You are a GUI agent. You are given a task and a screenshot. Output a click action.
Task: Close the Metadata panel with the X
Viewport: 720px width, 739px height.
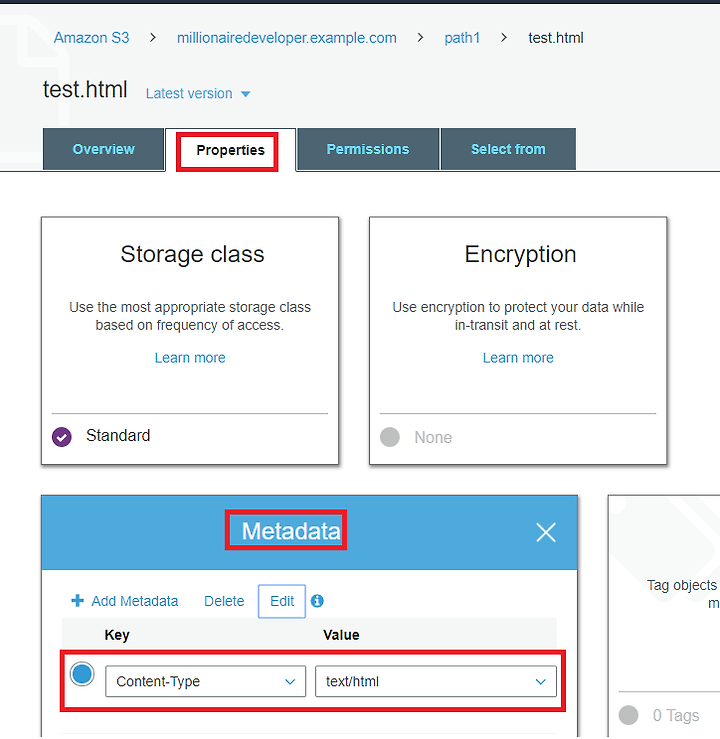pyautogui.click(x=546, y=533)
